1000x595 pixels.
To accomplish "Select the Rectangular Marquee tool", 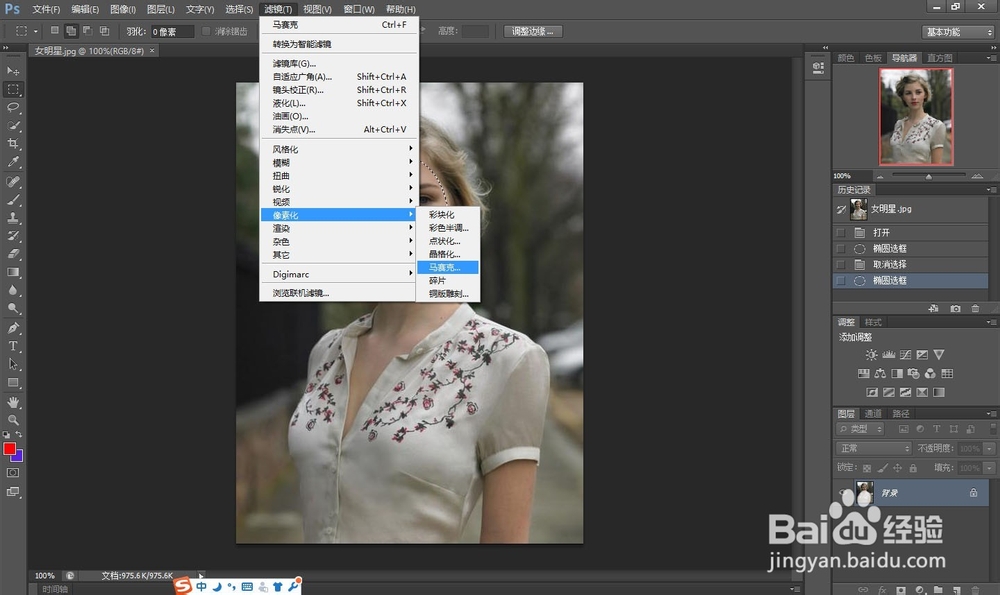I will click(13, 89).
